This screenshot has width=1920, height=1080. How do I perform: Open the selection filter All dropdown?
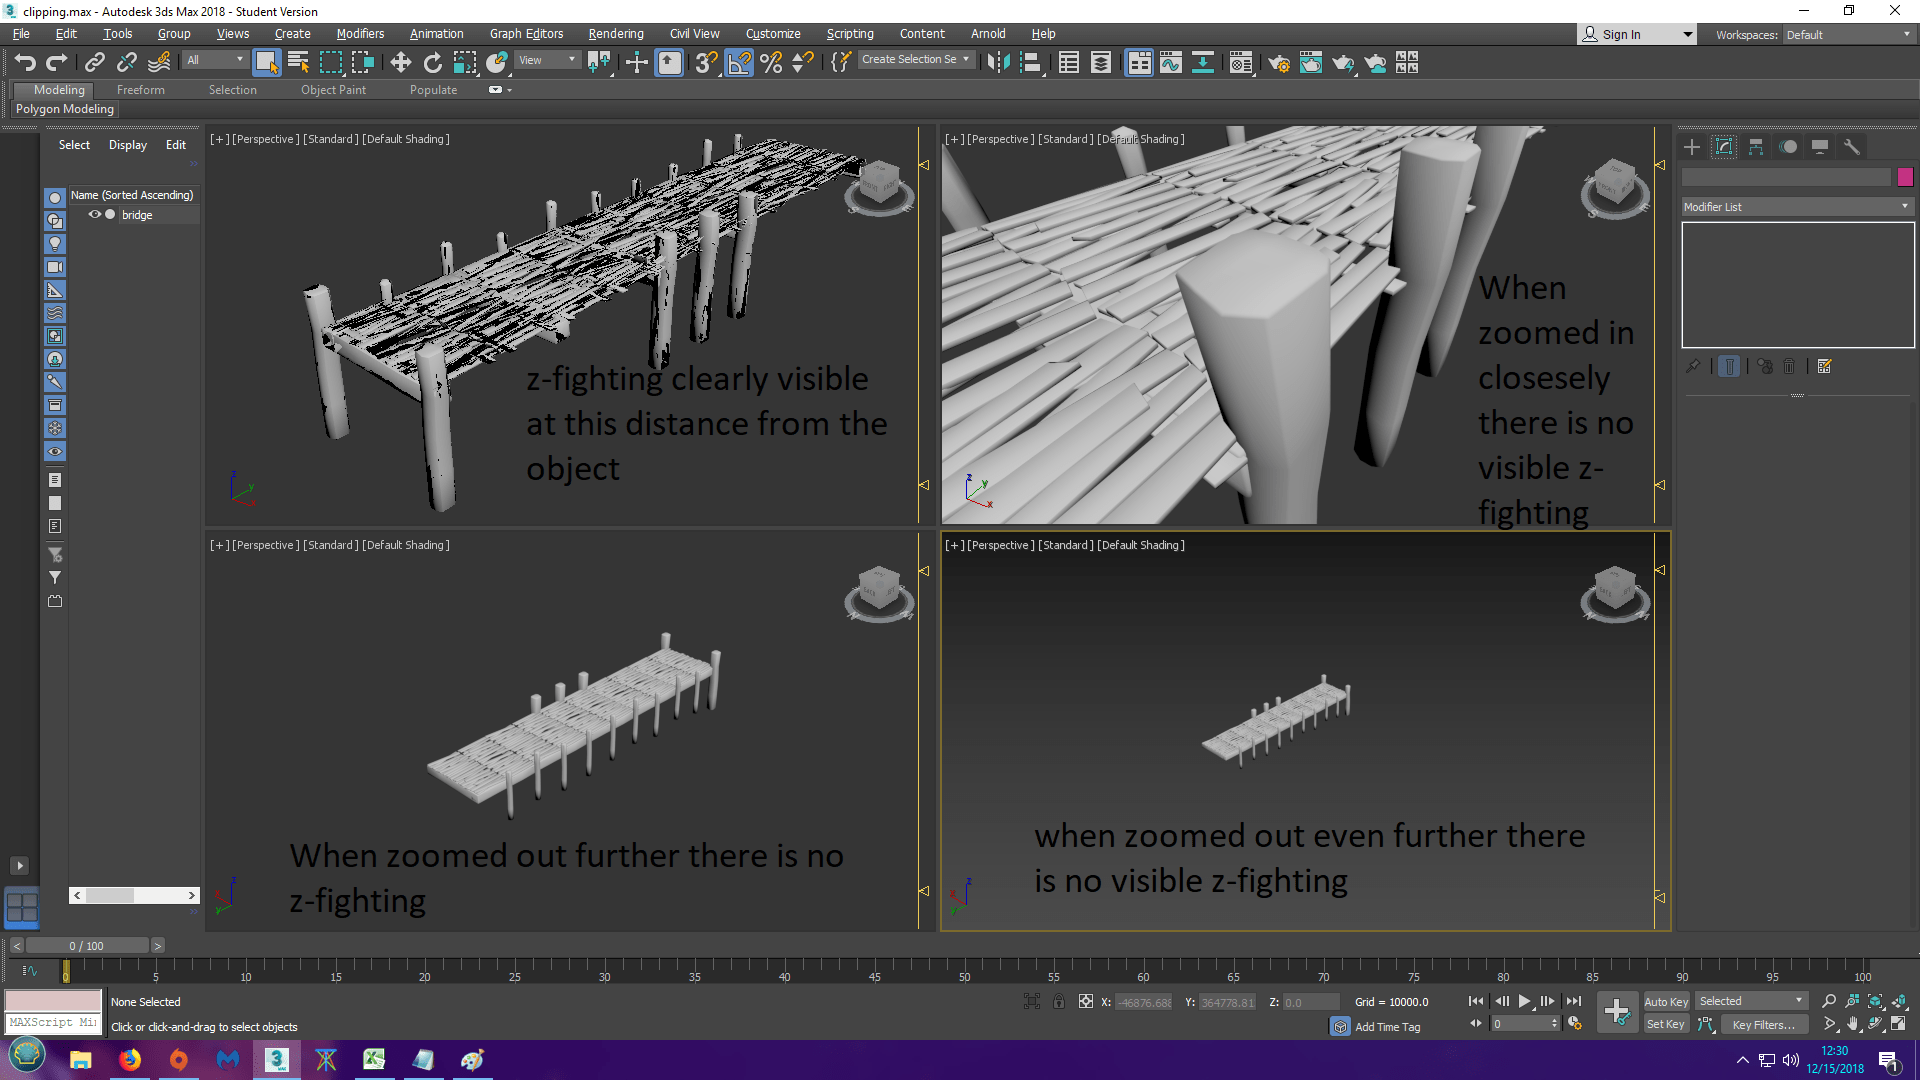coord(215,60)
